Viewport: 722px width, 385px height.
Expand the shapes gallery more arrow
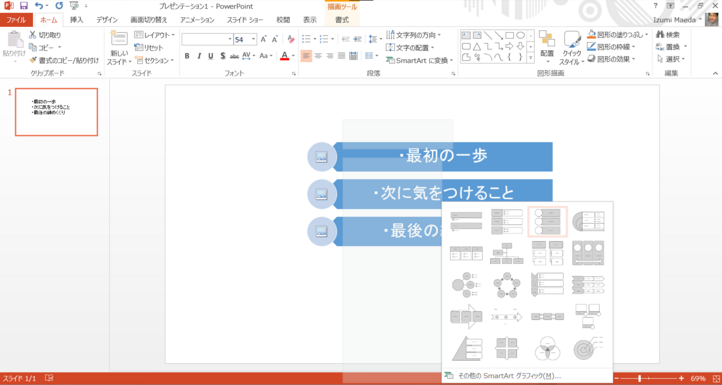click(x=530, y=58)
